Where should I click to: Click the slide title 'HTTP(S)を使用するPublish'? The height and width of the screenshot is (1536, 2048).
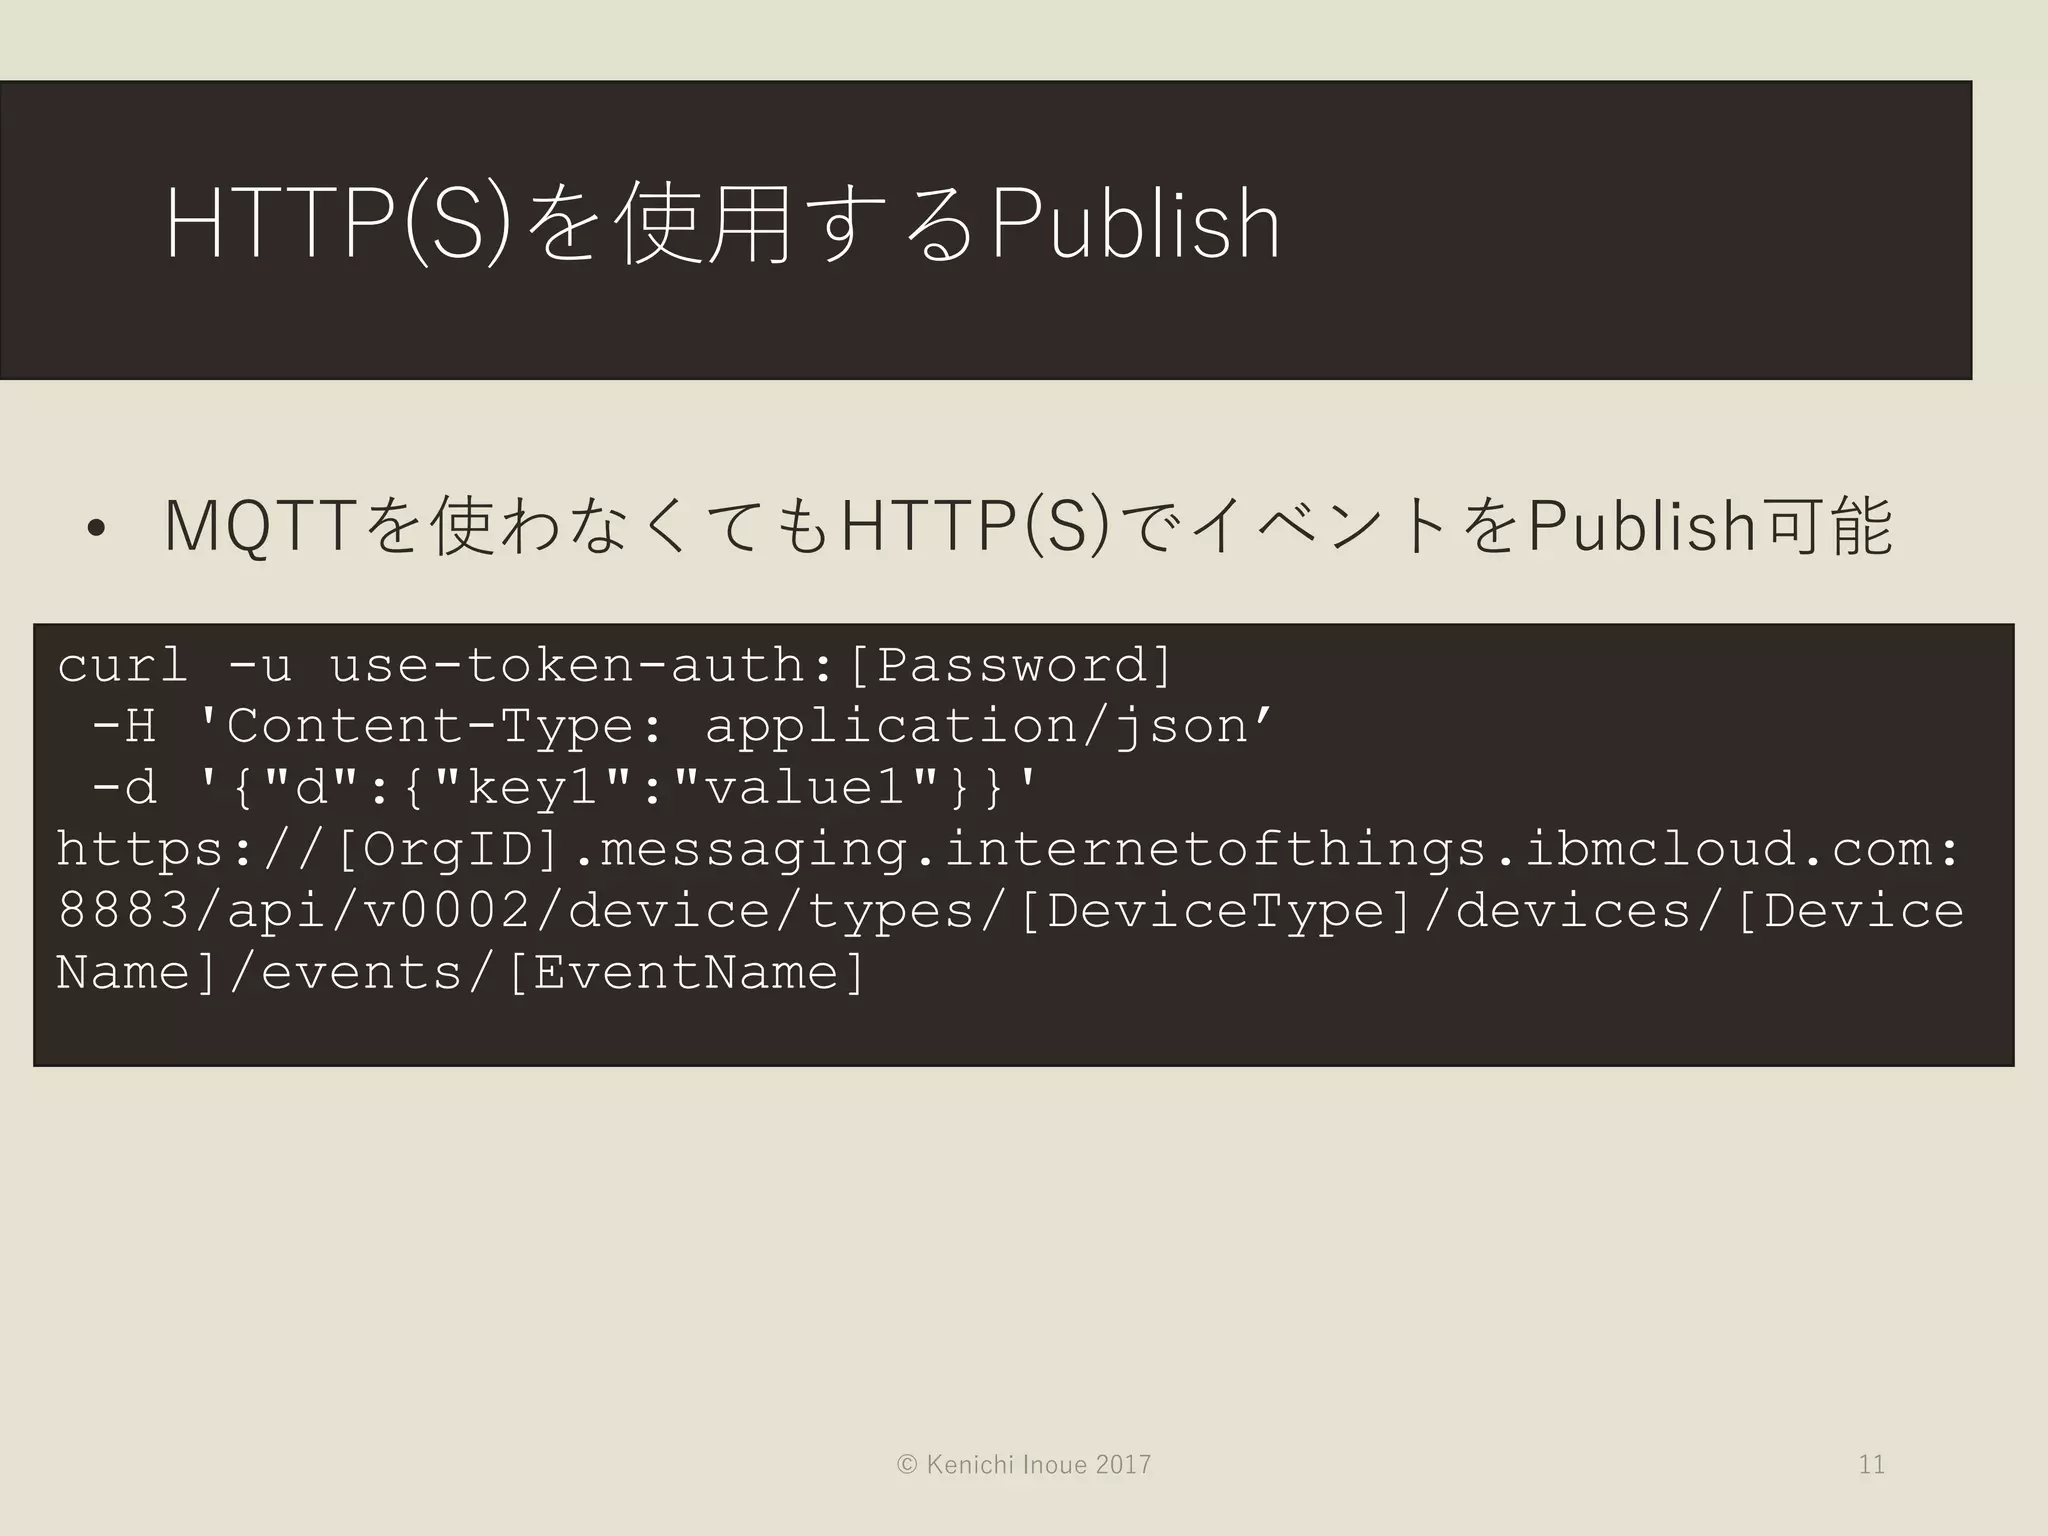[x=722, y=225]
